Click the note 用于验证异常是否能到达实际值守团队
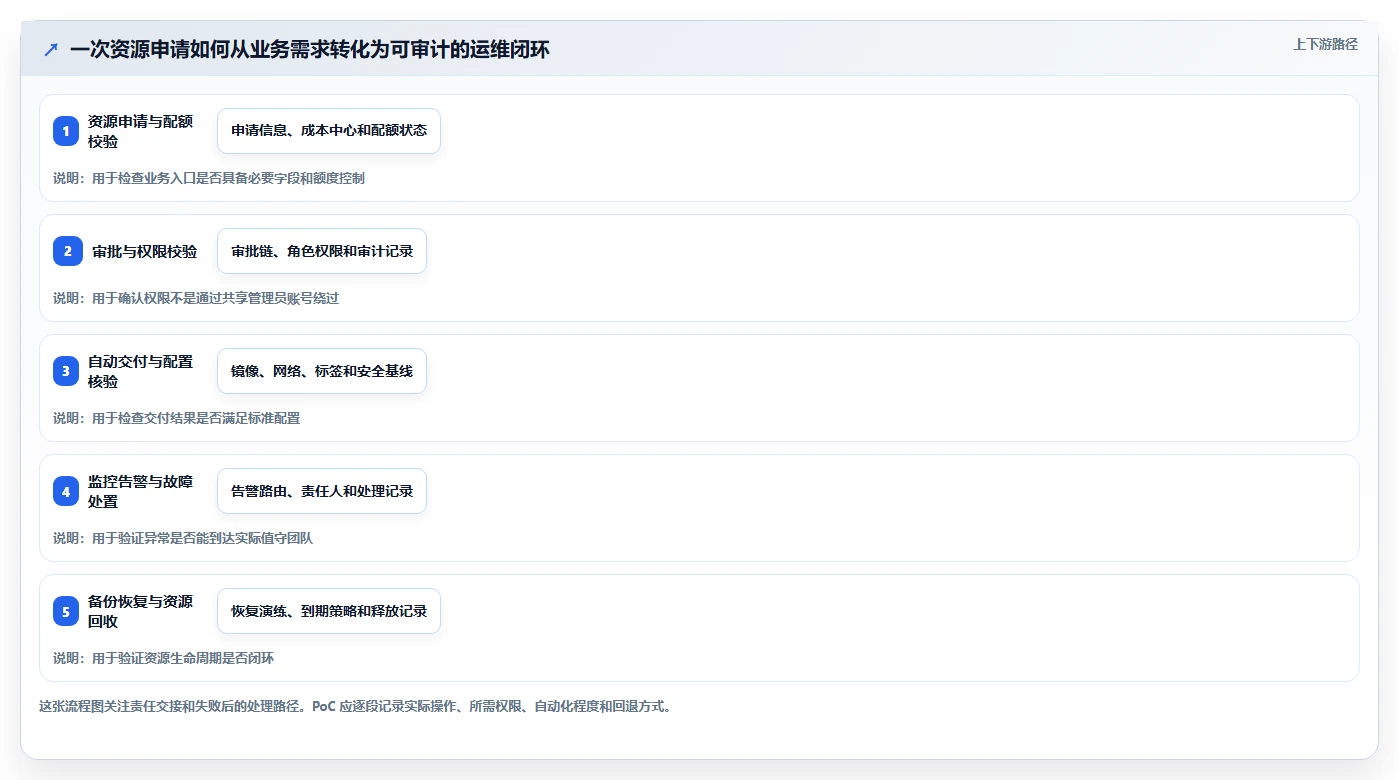 [202, 538]
